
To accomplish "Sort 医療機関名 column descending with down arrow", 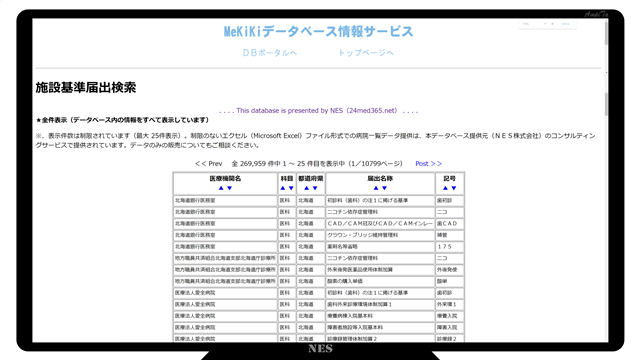I will (x=229, y=188).
